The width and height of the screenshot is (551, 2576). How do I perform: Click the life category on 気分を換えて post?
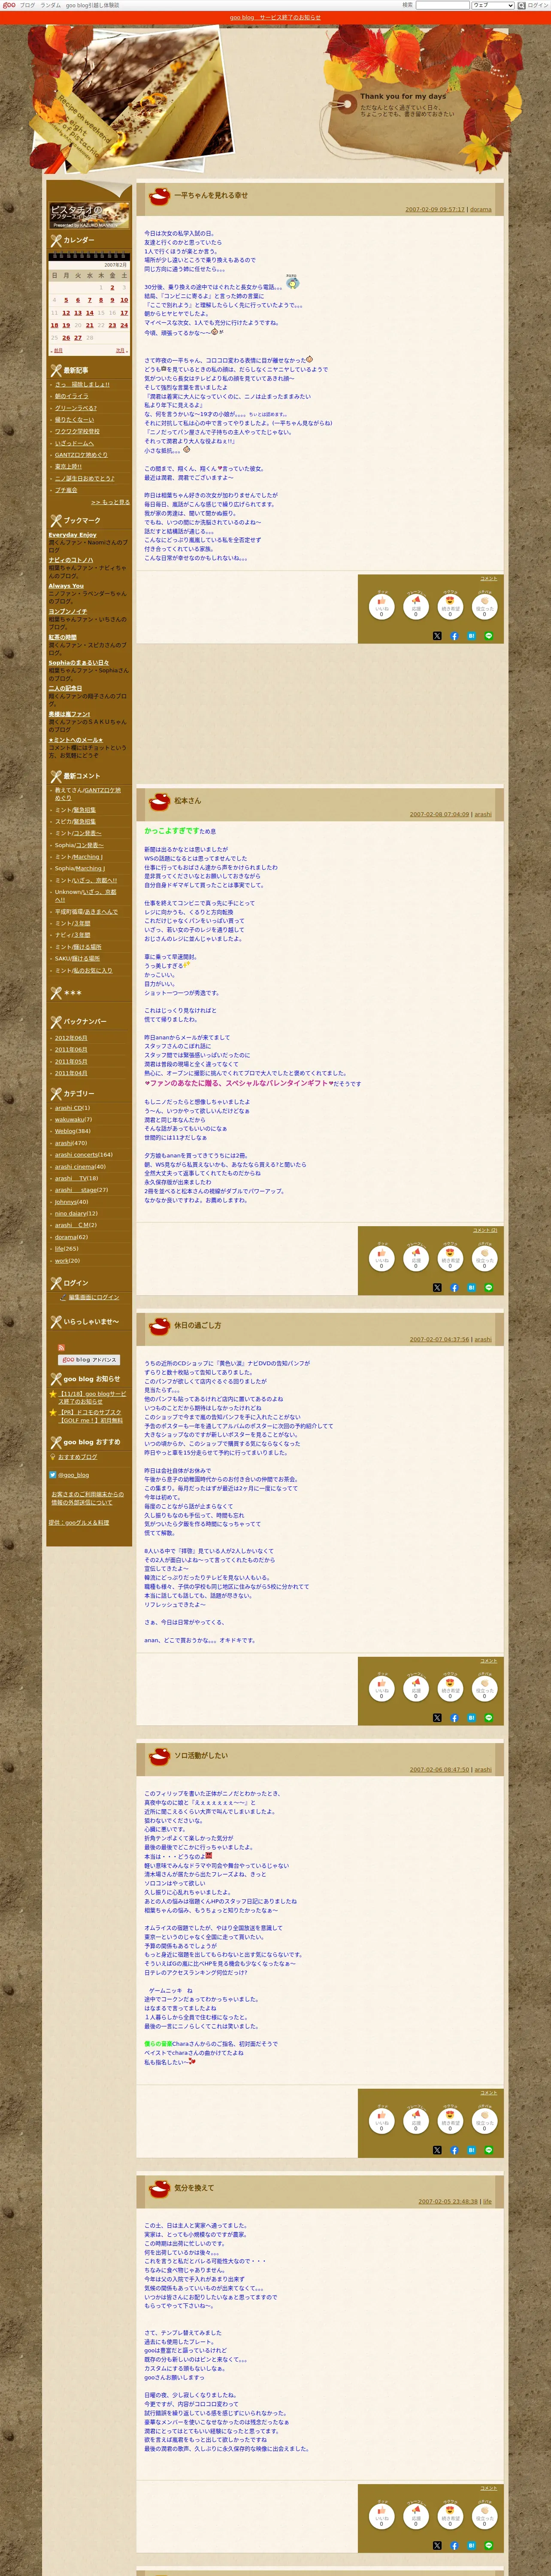[x=487, y=2202]
